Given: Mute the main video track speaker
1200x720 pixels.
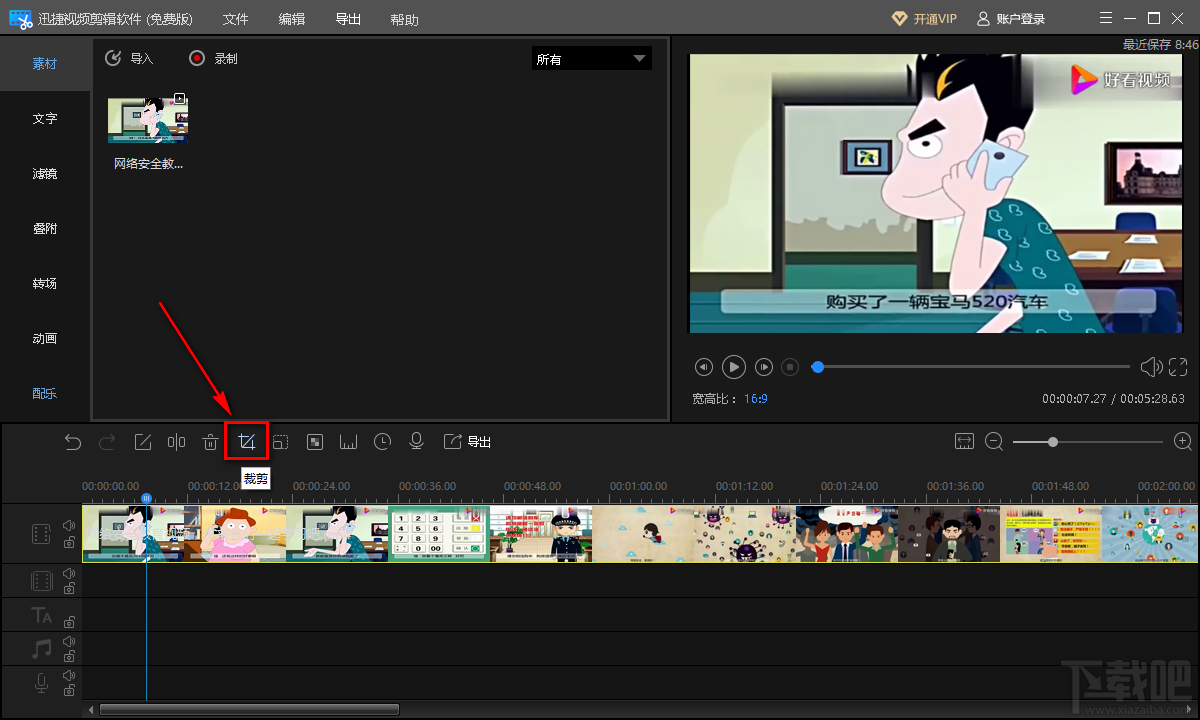Looking at the screenshot, I should tap(69, 525).
